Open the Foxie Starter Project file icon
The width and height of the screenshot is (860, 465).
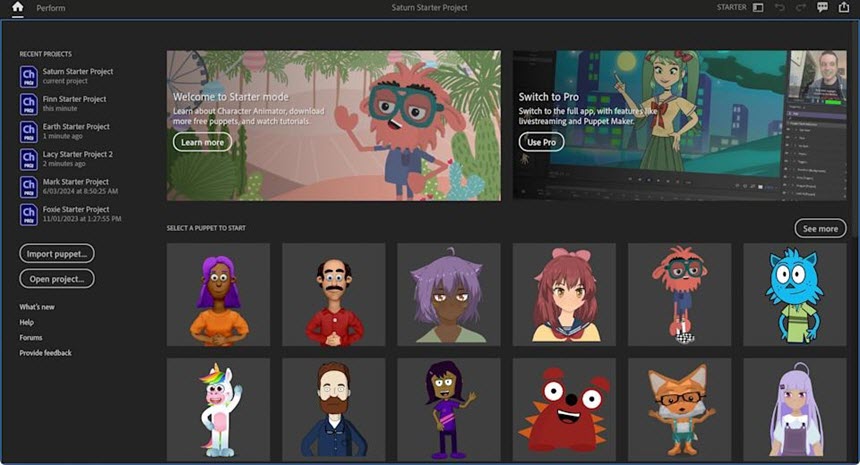point(29,214)
